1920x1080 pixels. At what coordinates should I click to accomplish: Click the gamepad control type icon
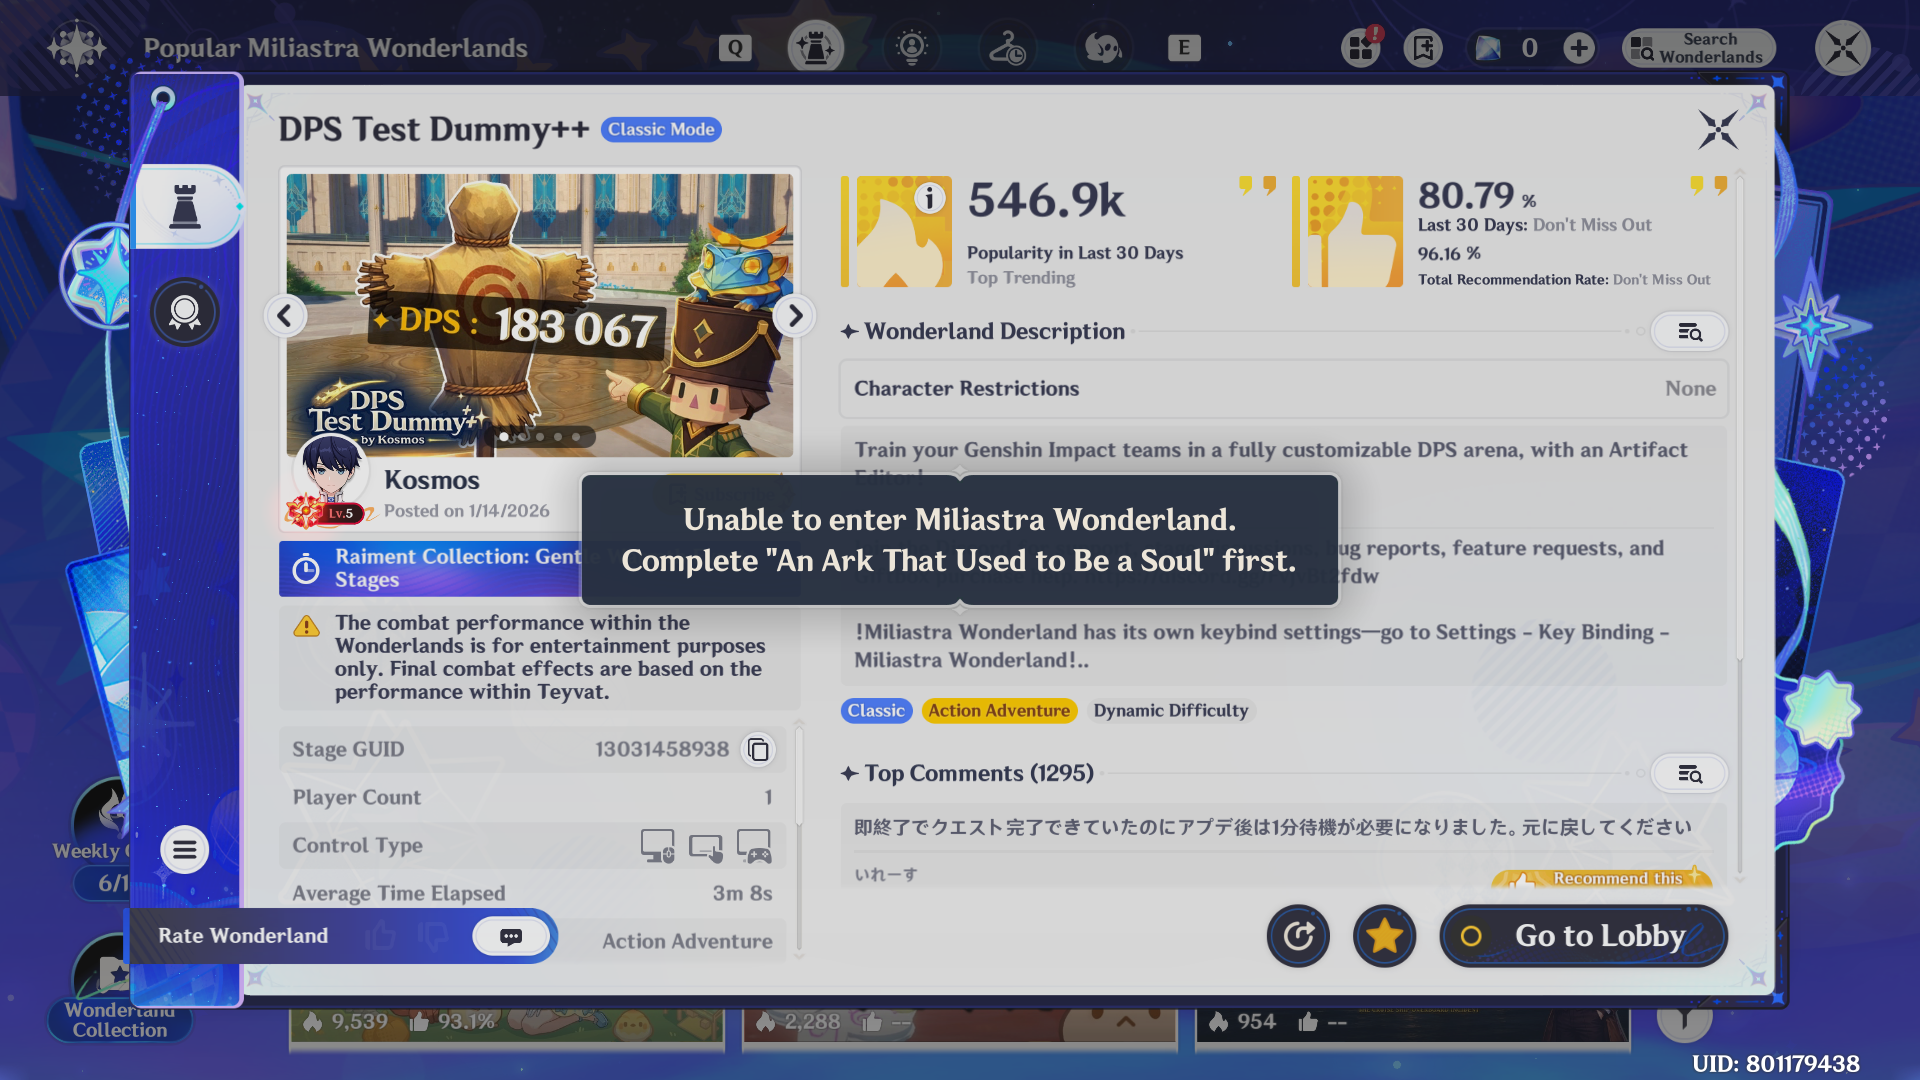click(754, 846)
